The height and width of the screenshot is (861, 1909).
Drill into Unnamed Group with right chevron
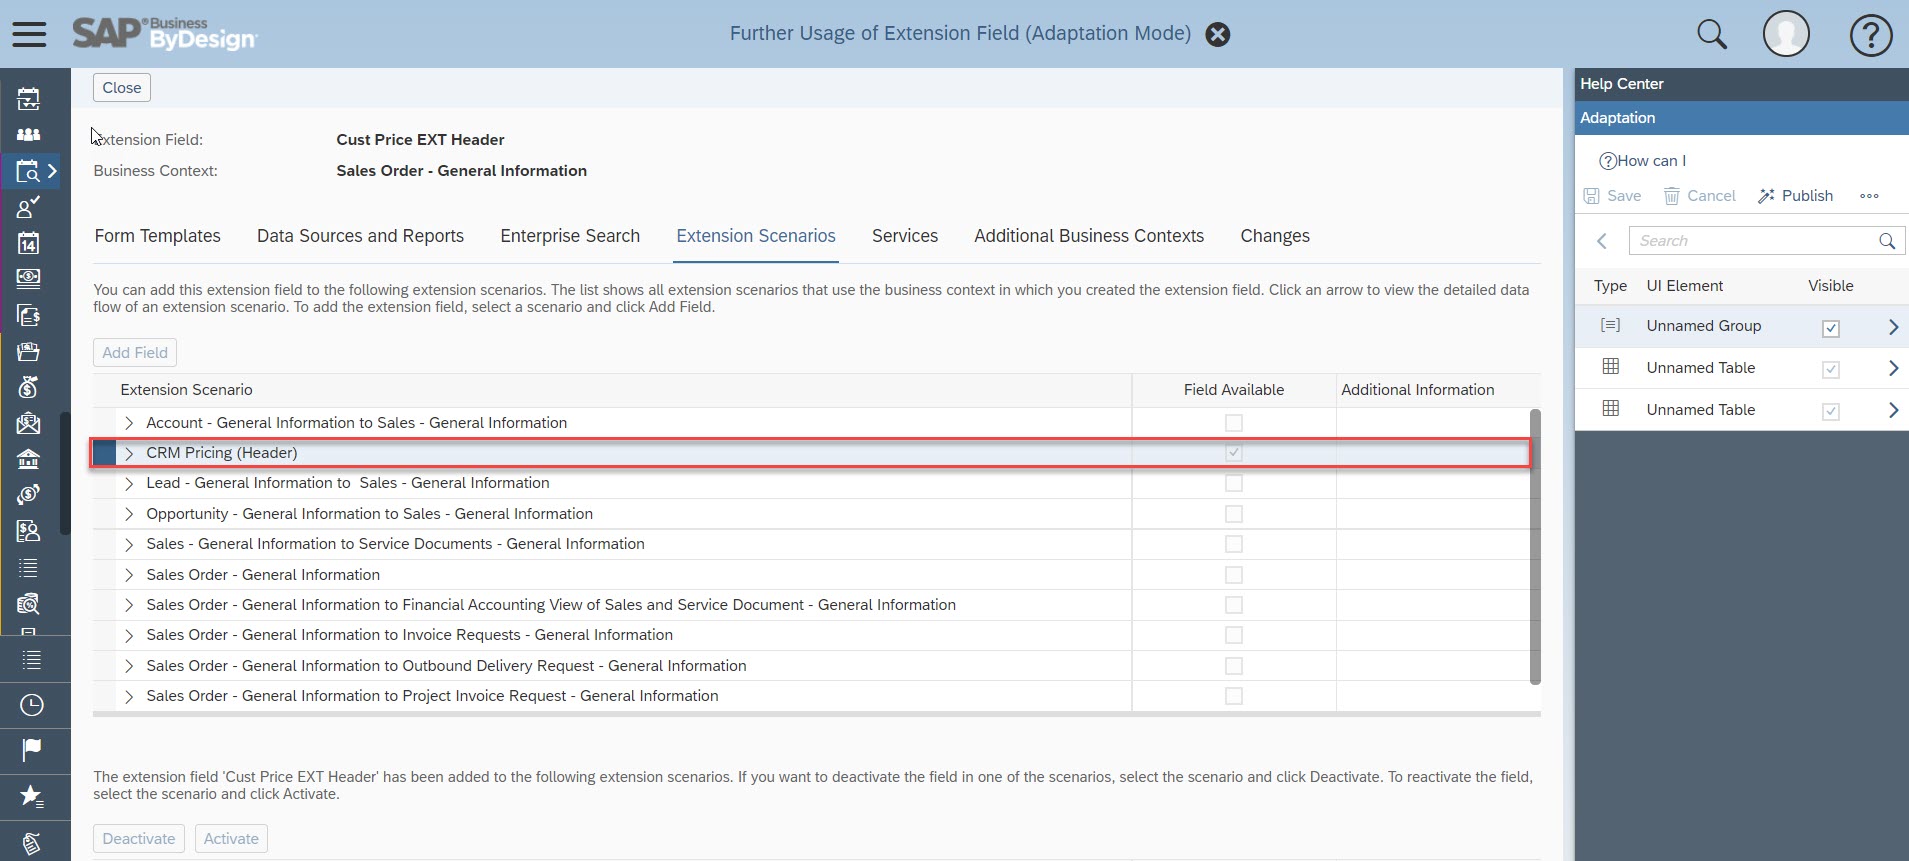click(x=1893, y=327)
